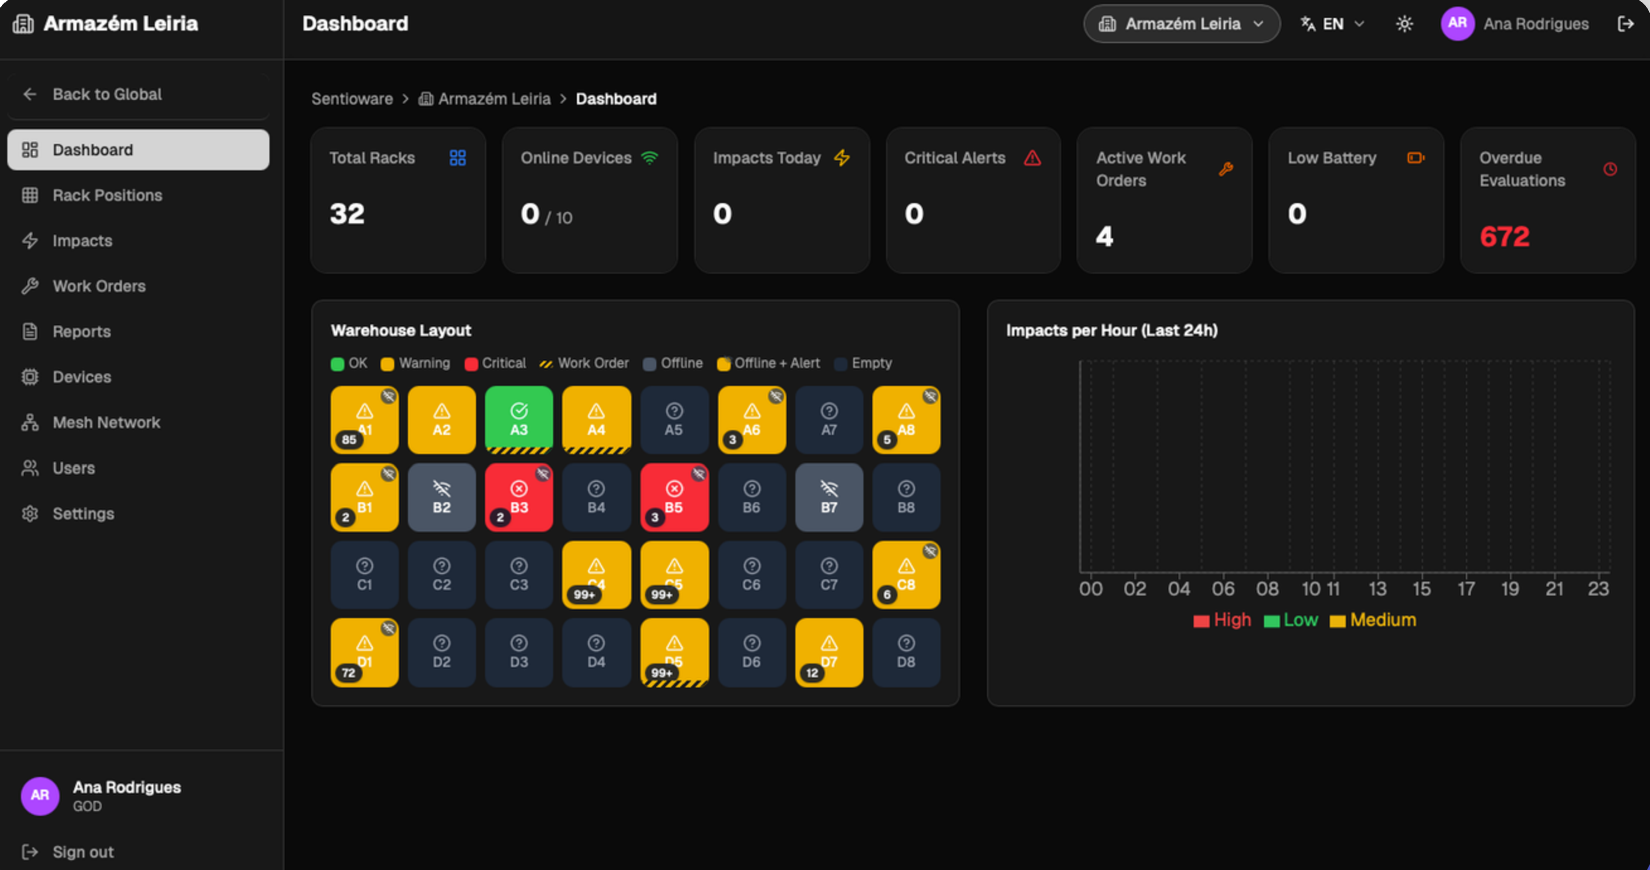Click the red Critical legend swatch

tap(471, 364)
